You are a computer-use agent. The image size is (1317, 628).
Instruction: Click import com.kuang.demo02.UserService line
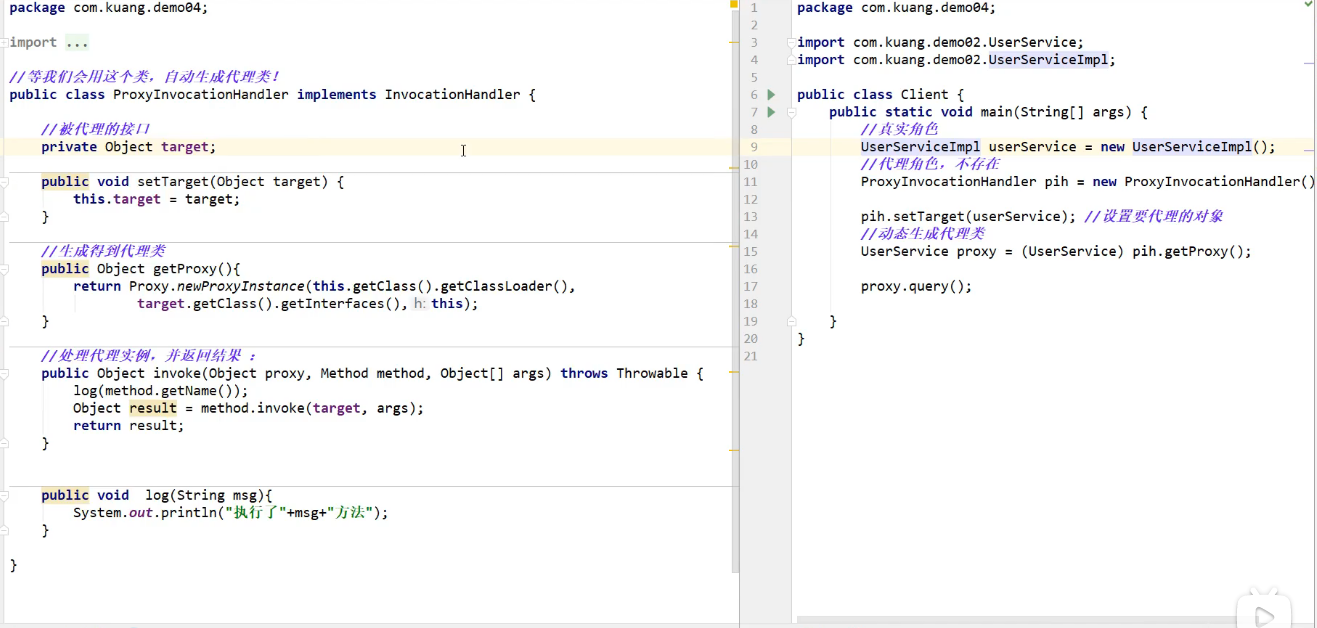941,43
